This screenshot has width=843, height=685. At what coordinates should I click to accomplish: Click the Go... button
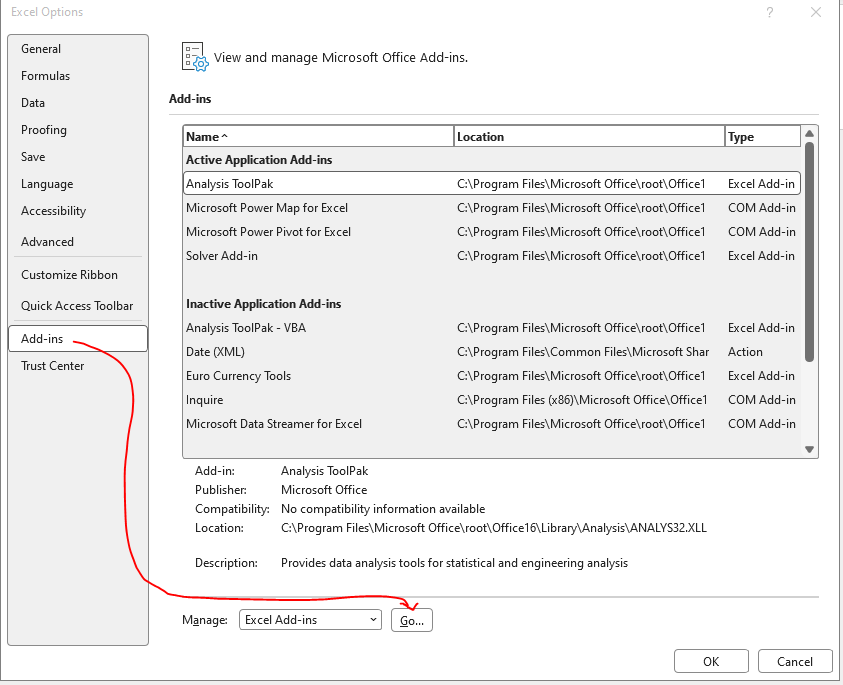(x=412, y=620)
